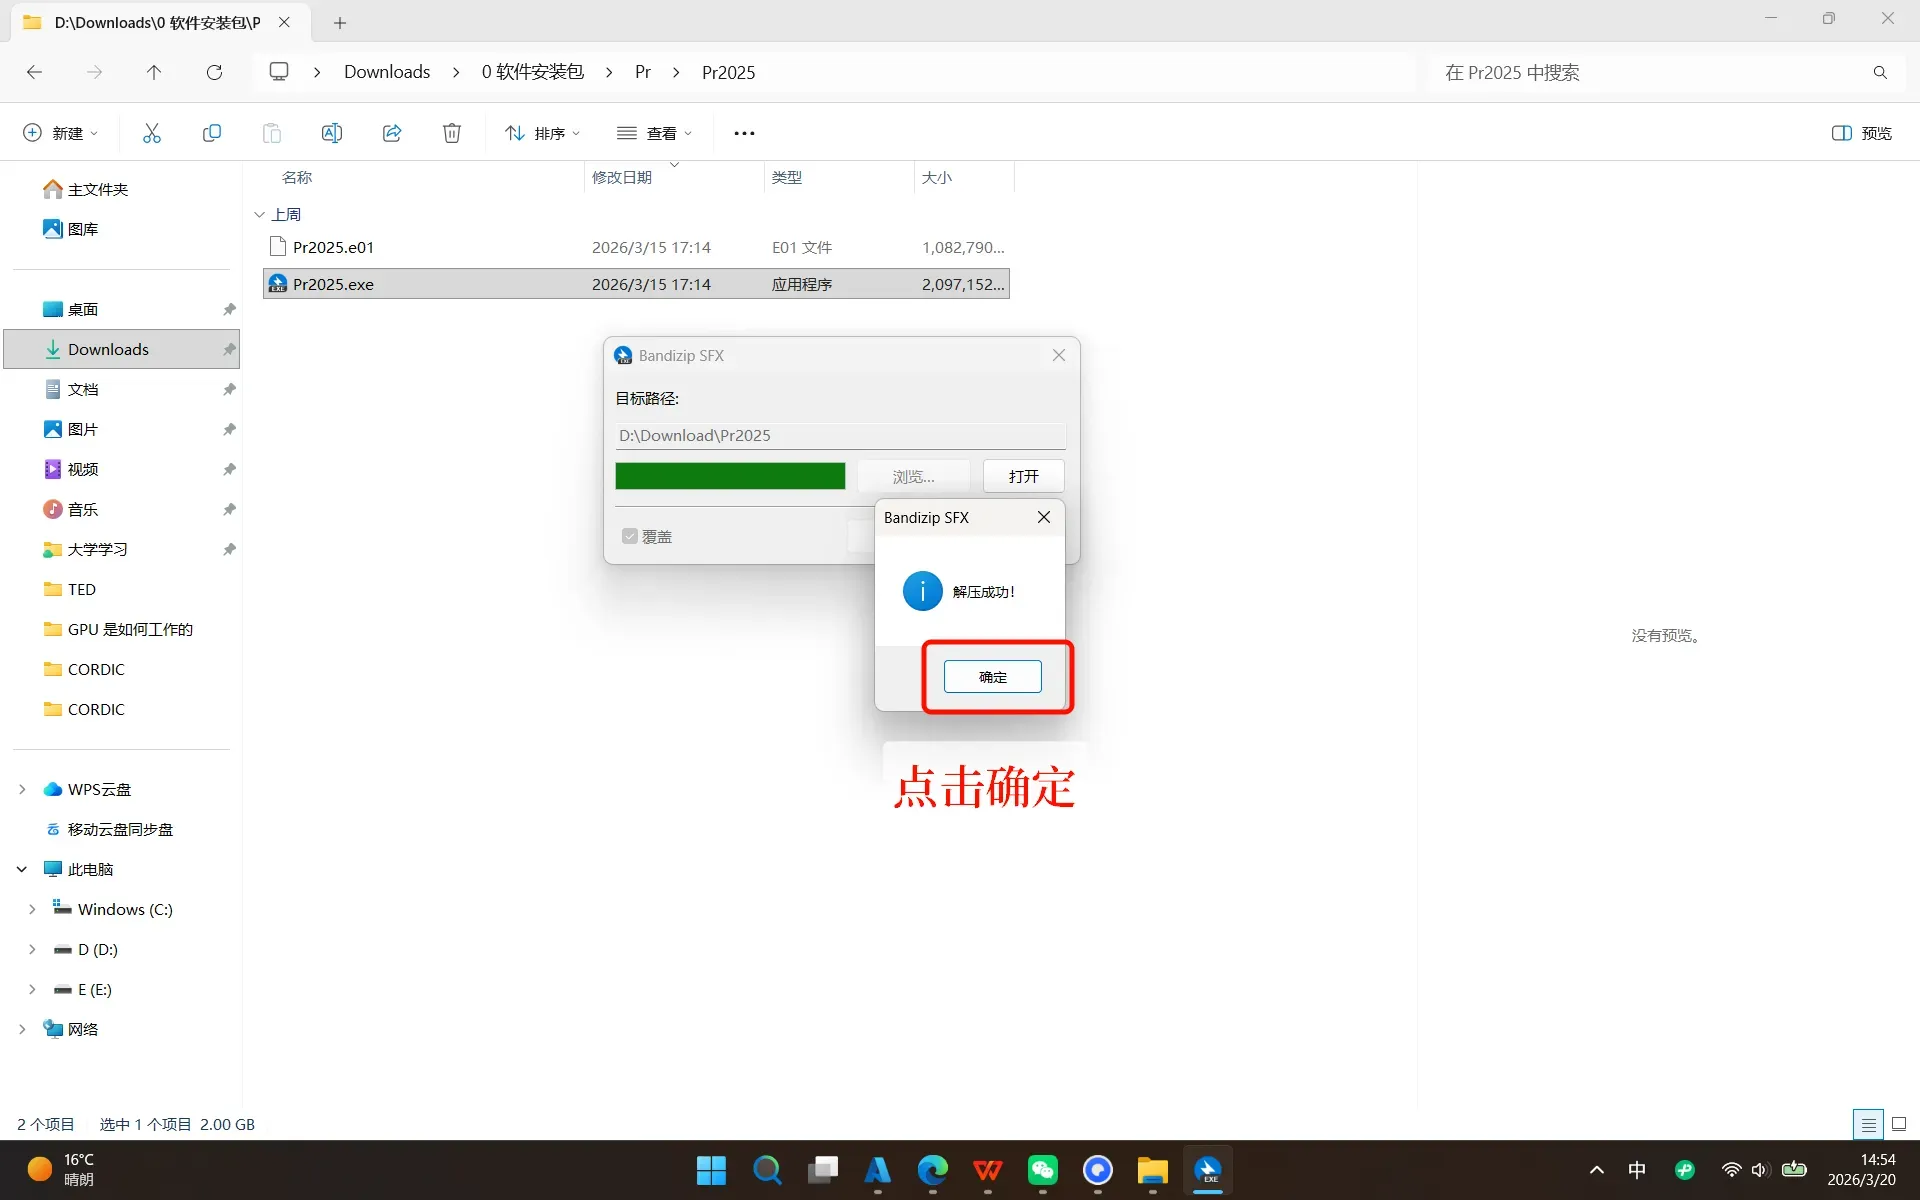The height and width of the screenshot is (1200, 1920).
Task: Click the 确定 confirmation button
Action: (992, 677)
